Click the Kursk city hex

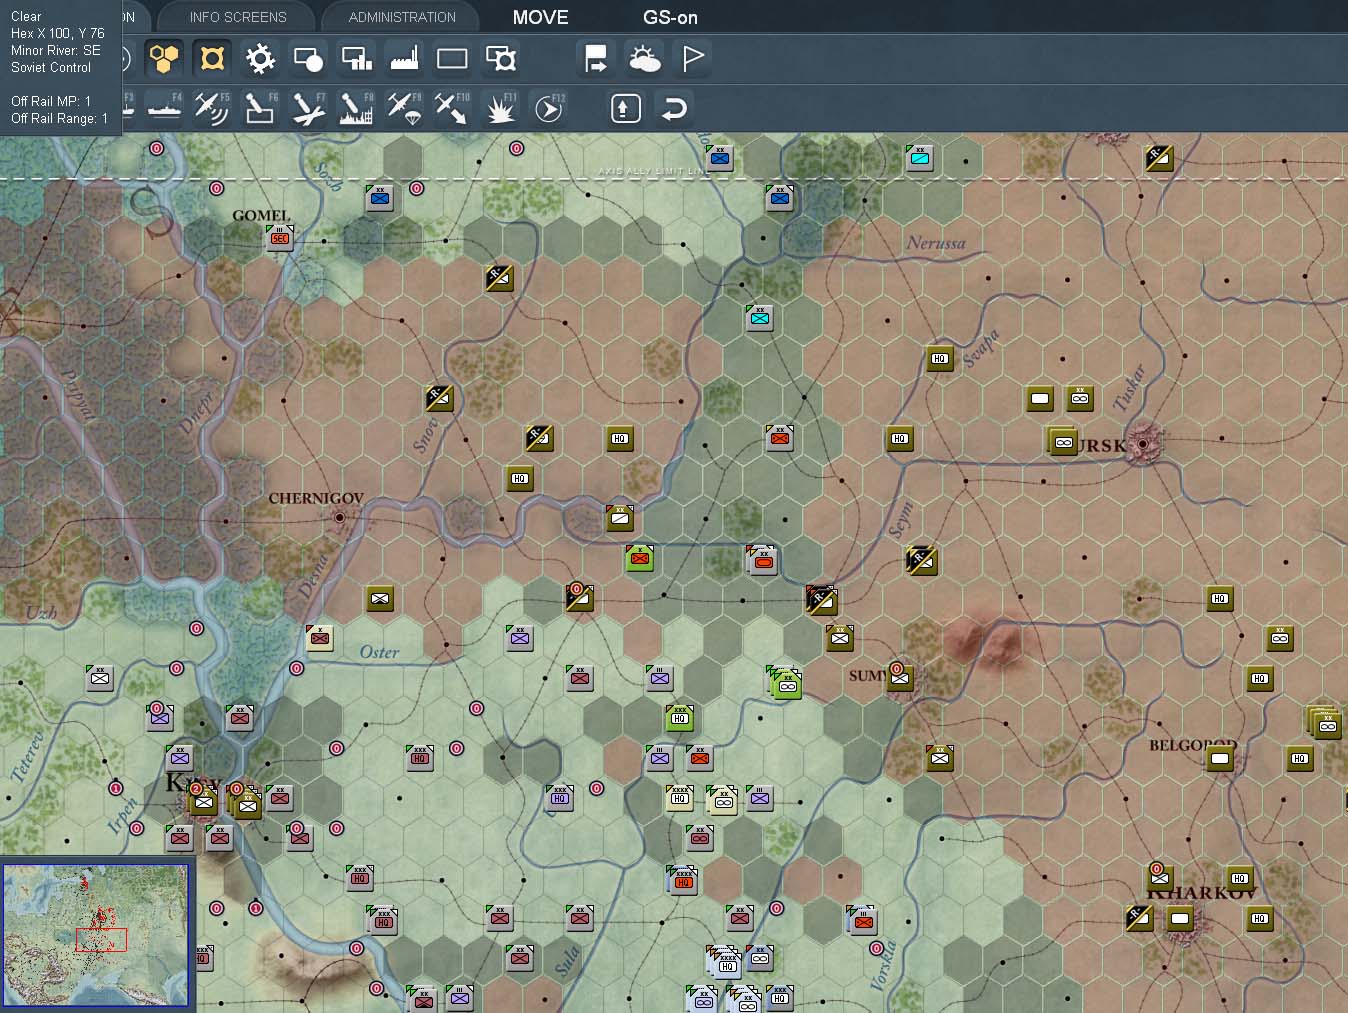[x=1143, y=442]
